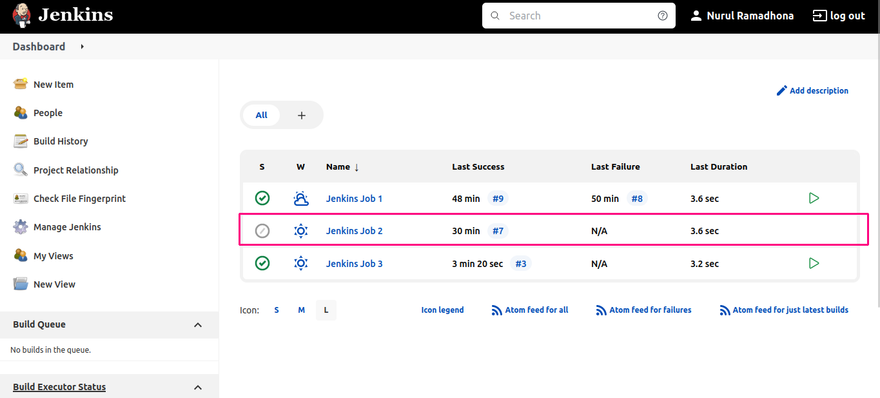Image resolution: width=880 pixels, height=398 pixels.
Task: Click the success status icon for Jenkins Job 3
Action: click(x=262, y=263)
